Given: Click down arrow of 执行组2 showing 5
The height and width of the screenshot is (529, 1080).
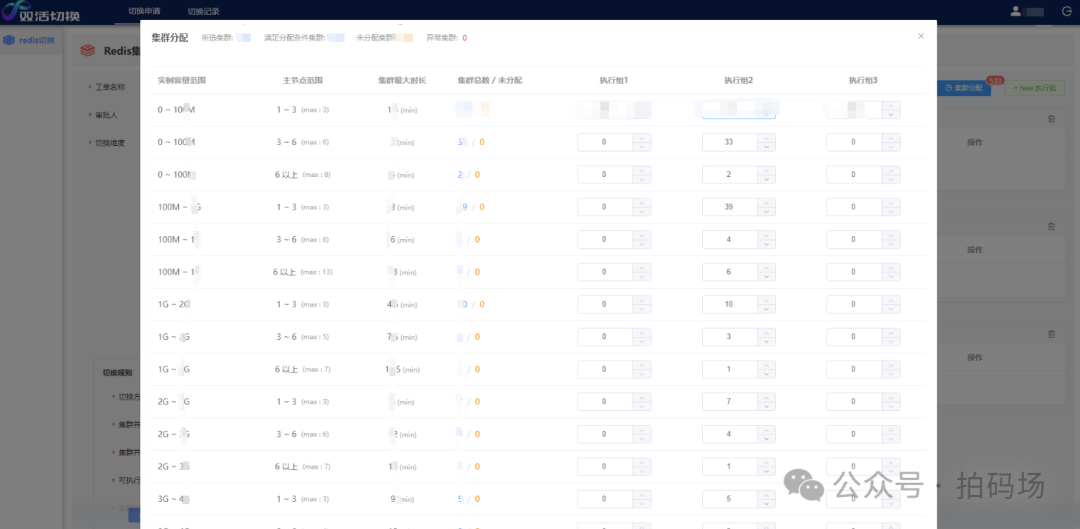Looking at the screenshot, I should tap(767, 503).
